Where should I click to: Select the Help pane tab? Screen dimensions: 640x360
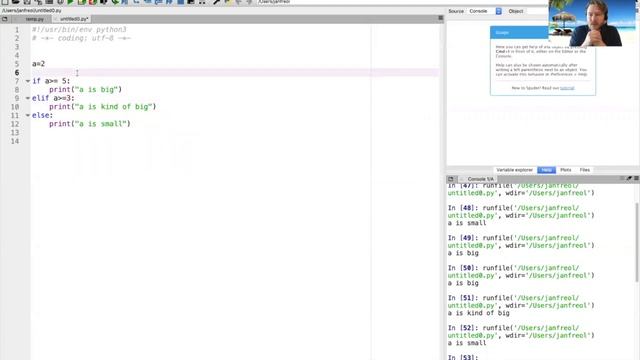coord(547,170)
